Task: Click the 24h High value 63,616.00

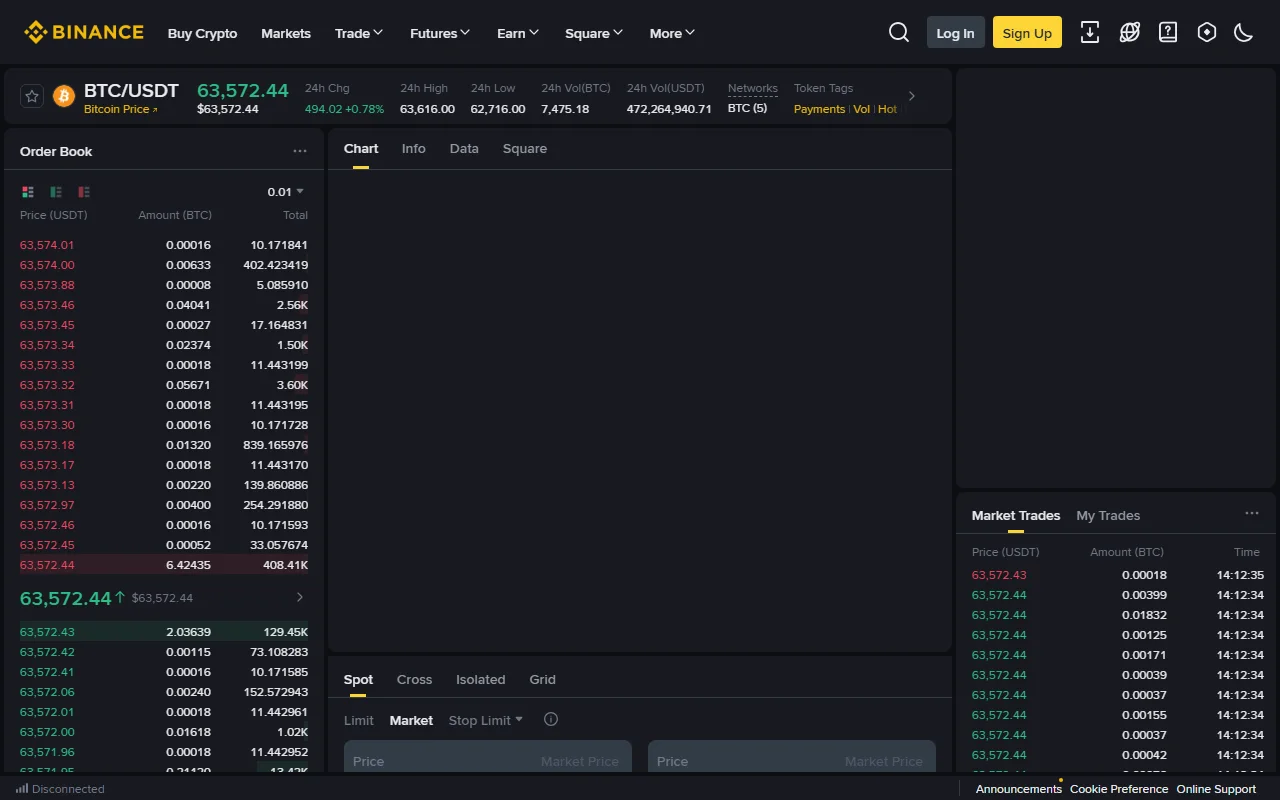Action: coord(427,109)
